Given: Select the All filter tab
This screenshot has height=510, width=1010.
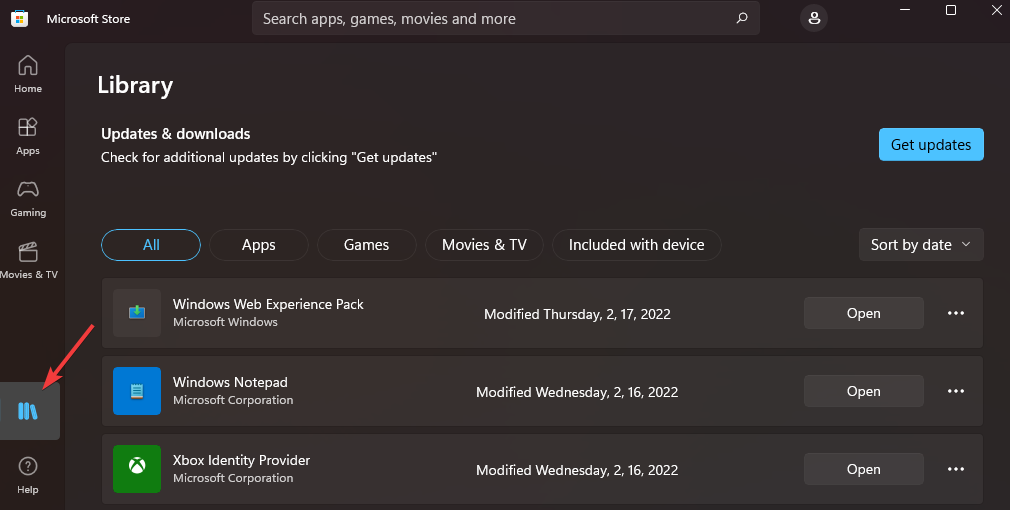Looking at the screenshot, I should (151, 245).
